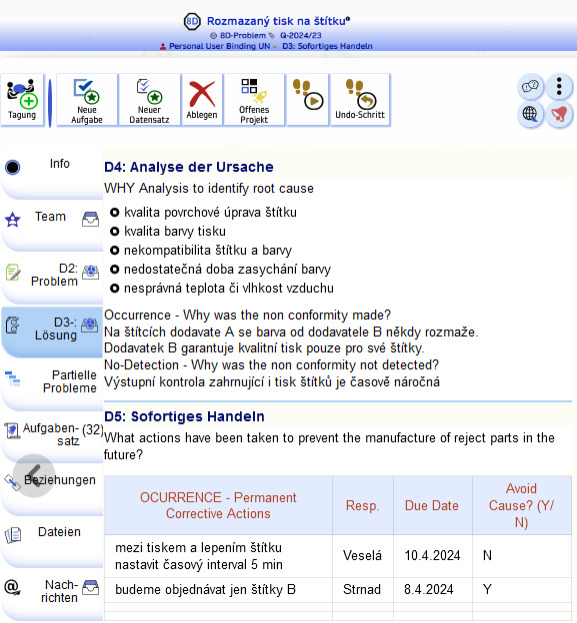Screen dimensions: 577x623
Task: Click the red megaphone alert icon
Action: coord(559,114)
